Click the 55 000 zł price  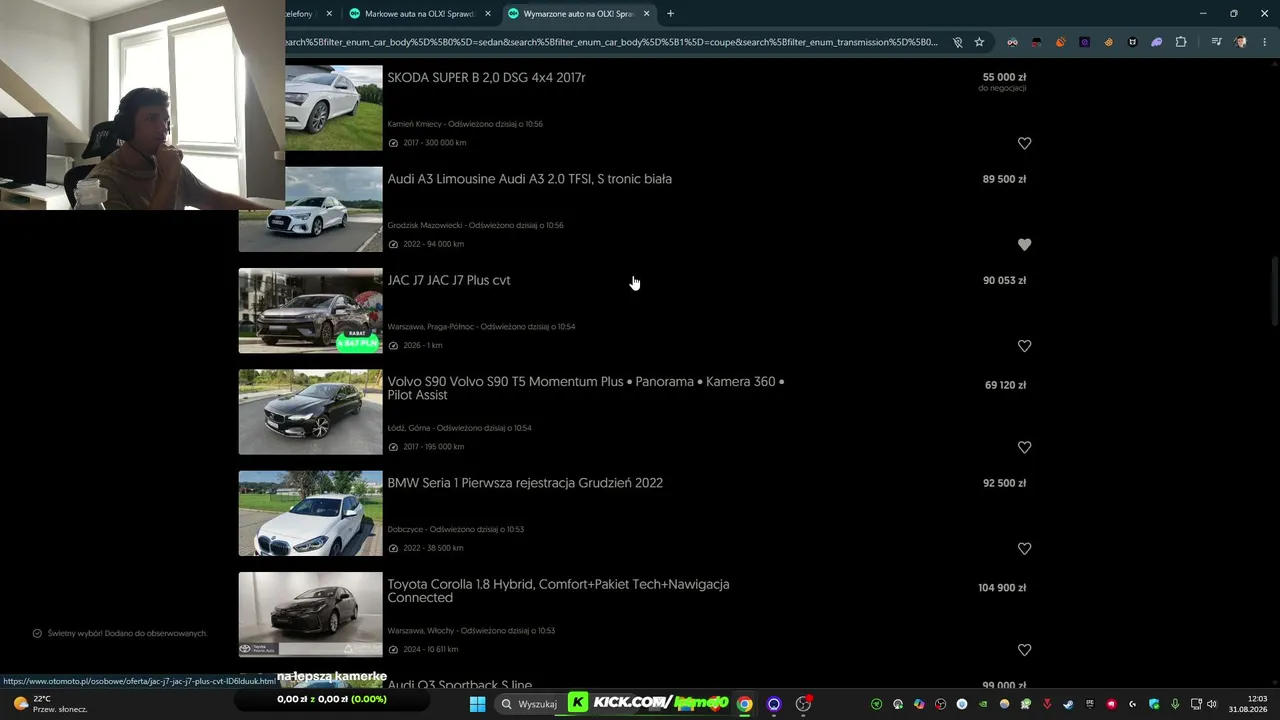point(1004,77)
